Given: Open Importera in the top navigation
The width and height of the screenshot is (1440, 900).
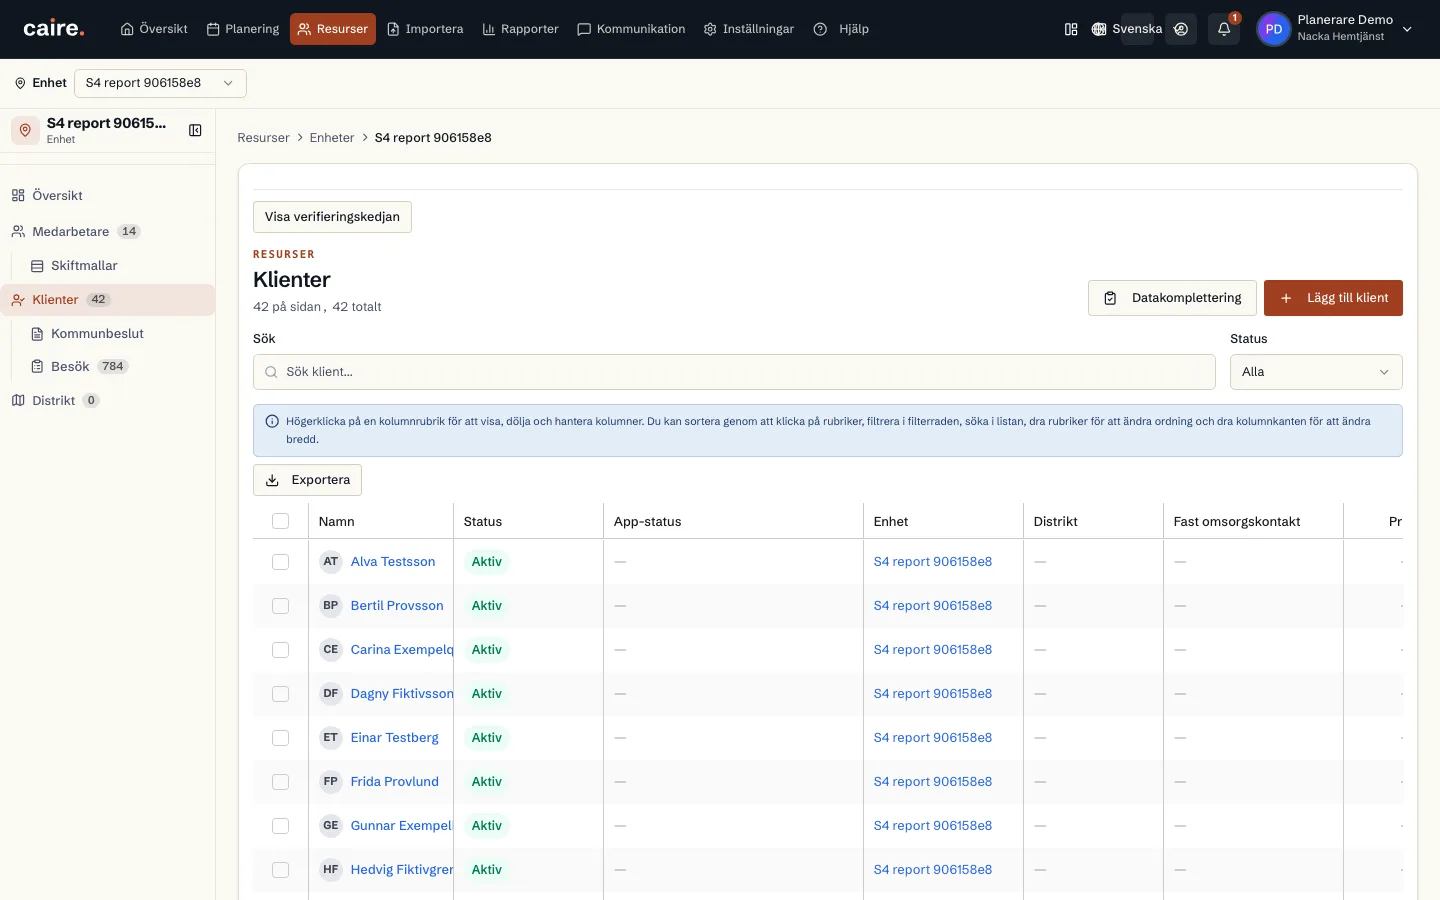Looking at the screenshot, I should tap(425, 29).
